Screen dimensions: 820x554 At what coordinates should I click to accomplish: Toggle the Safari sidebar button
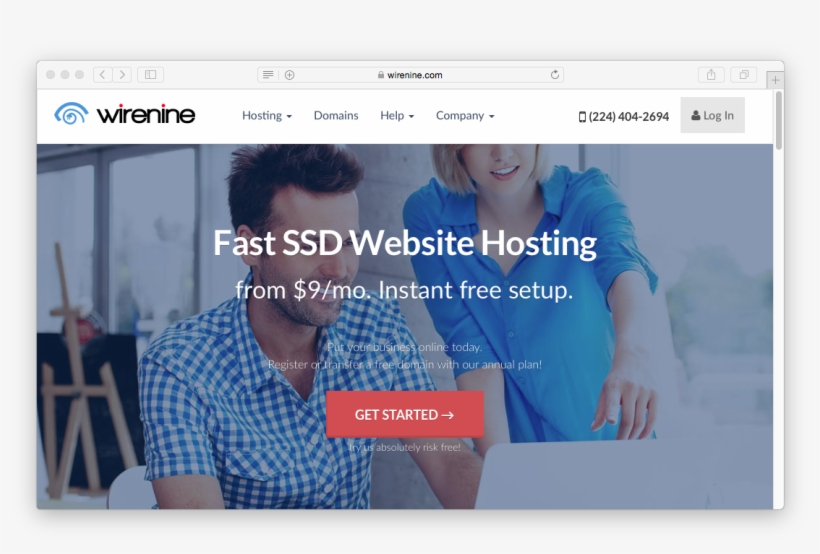[x=151, y=75]
